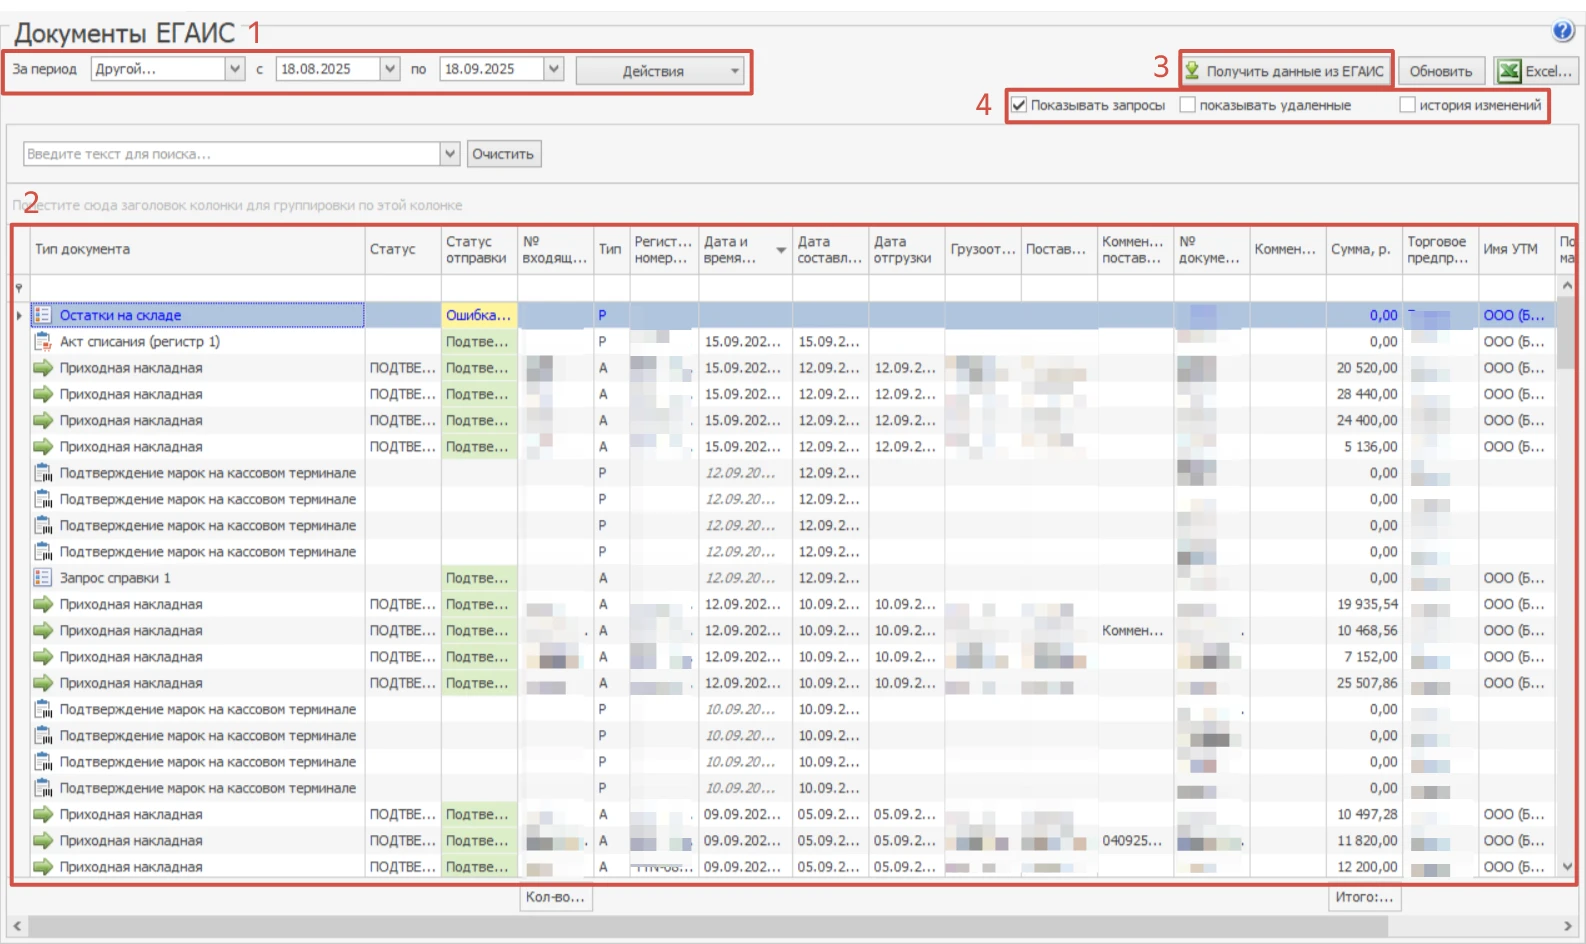Click the Обновить refresh button

[1441, 71]
